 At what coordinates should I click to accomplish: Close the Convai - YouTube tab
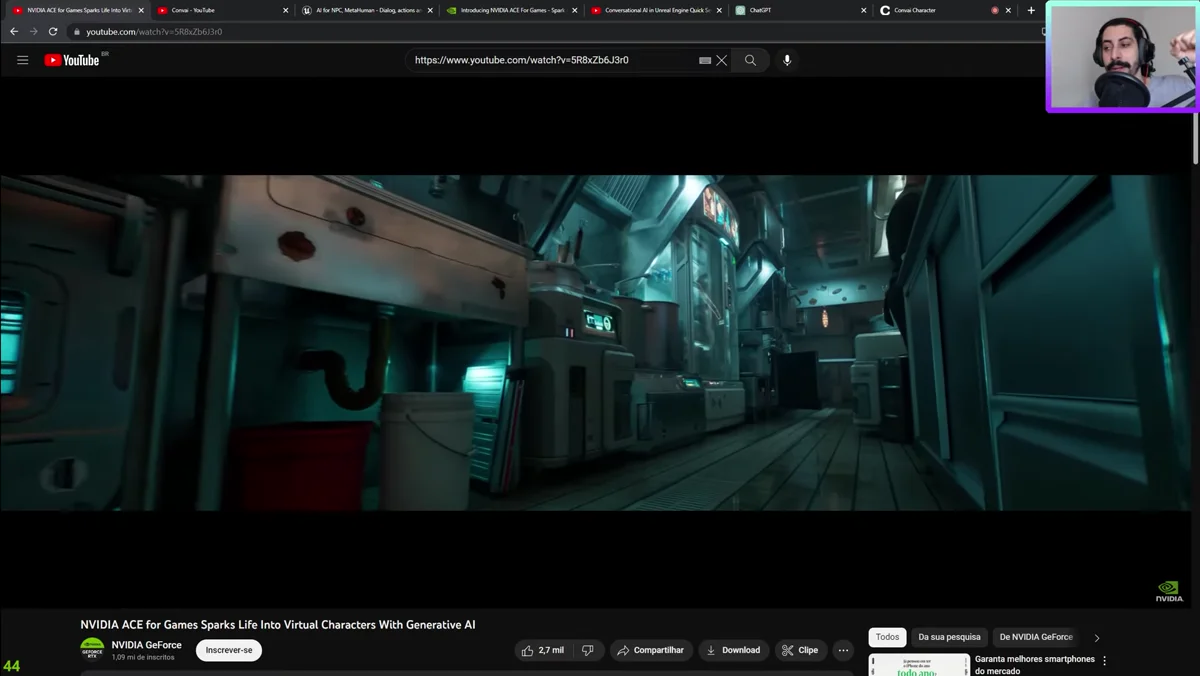(x=285, y=10)
